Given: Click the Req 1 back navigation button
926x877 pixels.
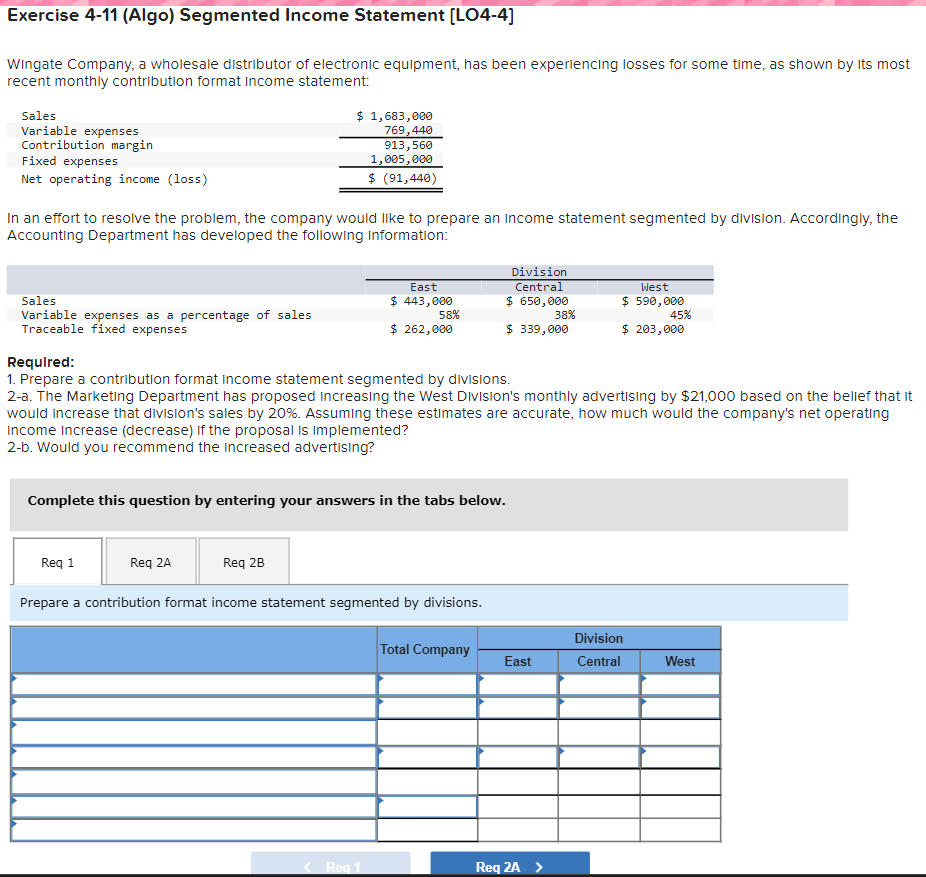Looking at the screenshot, I should 330,863.
